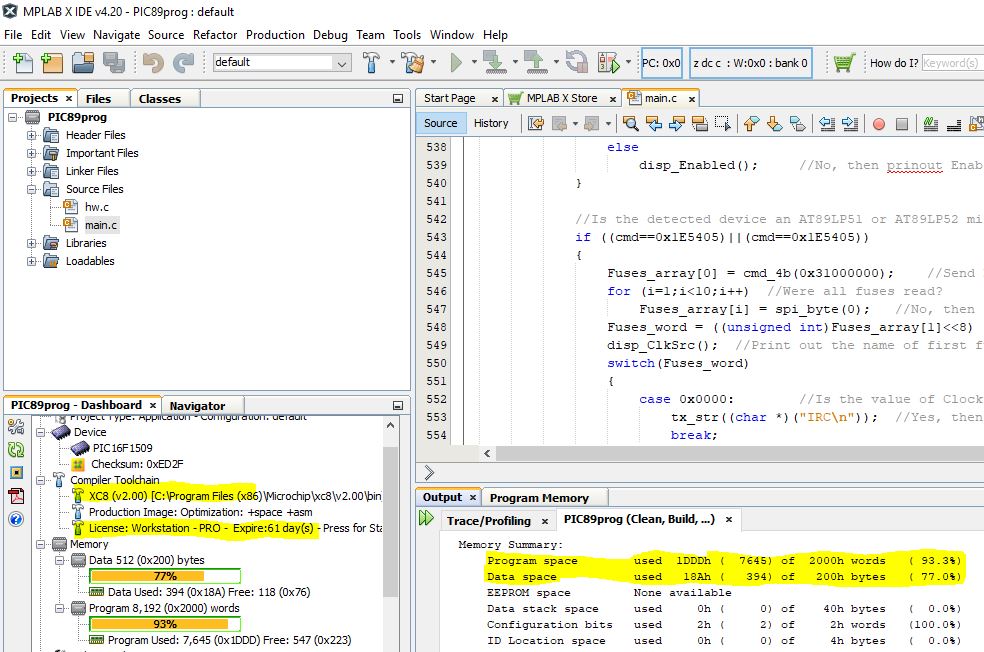Click the Make and Program Device icon

[495, 63]
